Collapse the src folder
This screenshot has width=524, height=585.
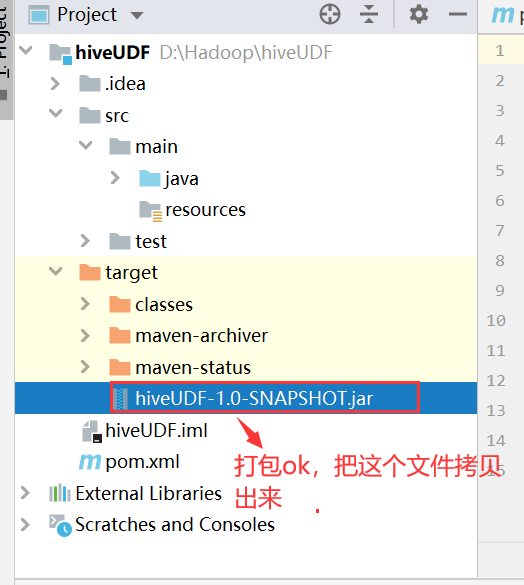(x=56, y=113)
